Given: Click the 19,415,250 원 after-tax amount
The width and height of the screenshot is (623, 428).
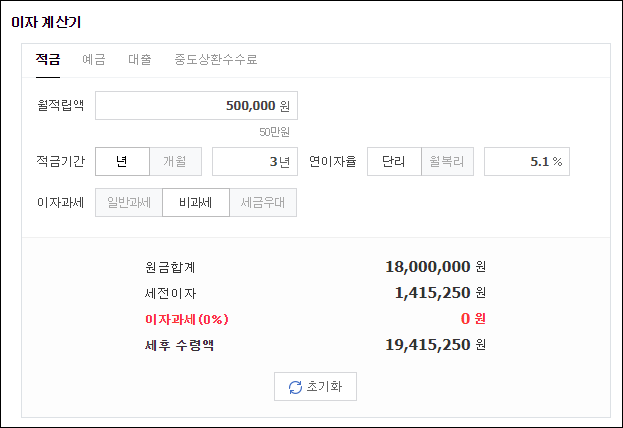Looking at the screenshot, I should click(x=435, y=345).
